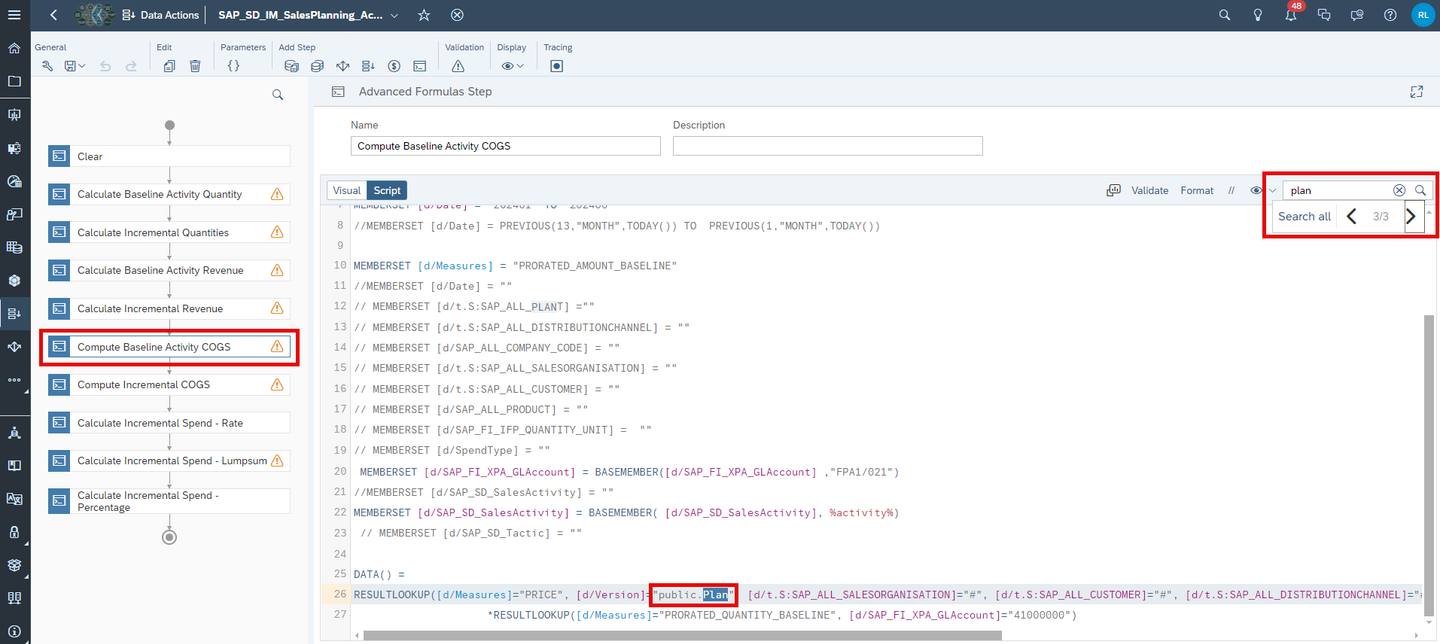Add a Cross-Model Copy step
Image resolution: width=1440 pixels, height=644 pixels.
[x=317, y=66]
